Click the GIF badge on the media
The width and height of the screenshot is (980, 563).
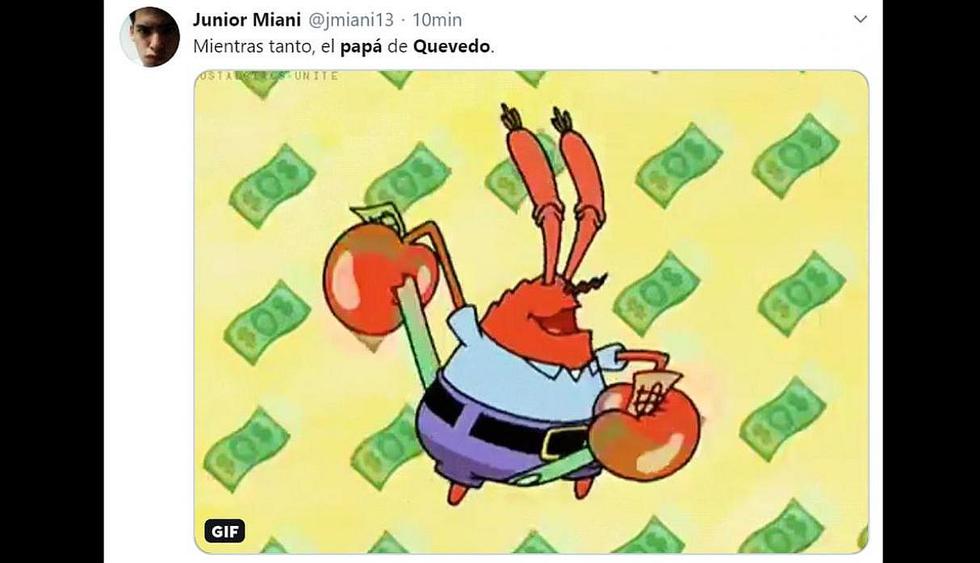point(224,531)
